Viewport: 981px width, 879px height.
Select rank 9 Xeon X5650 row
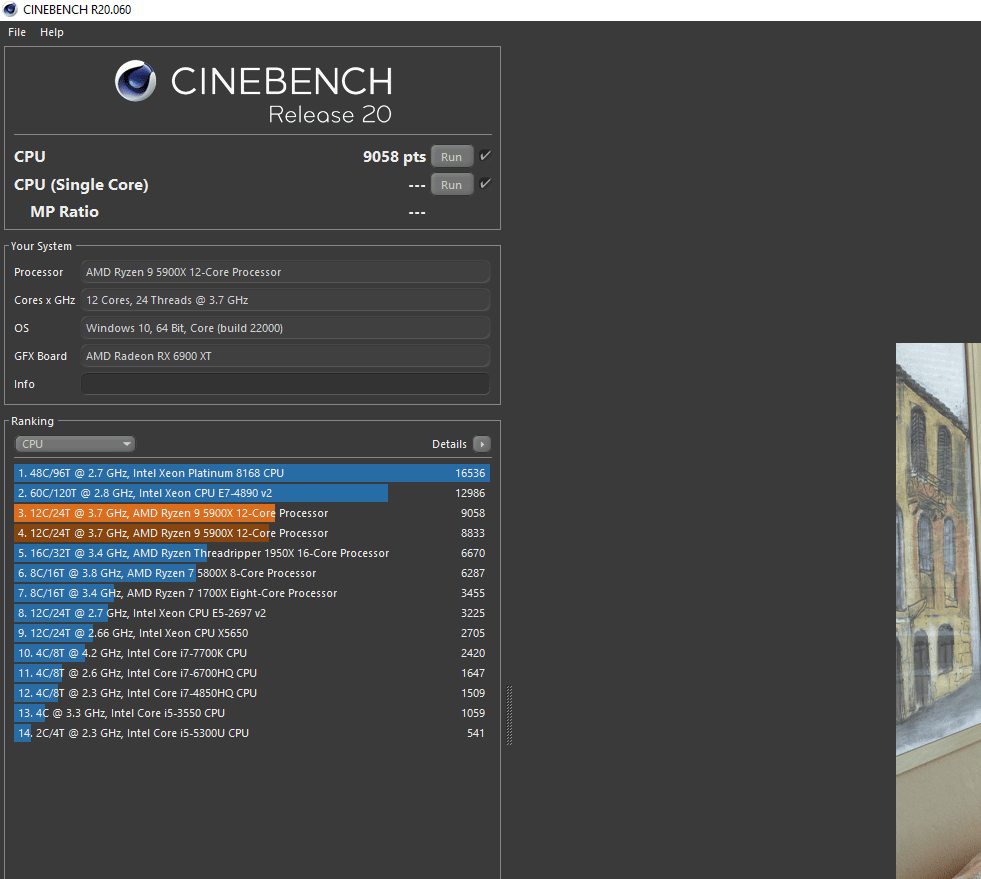tap(252, 633)
